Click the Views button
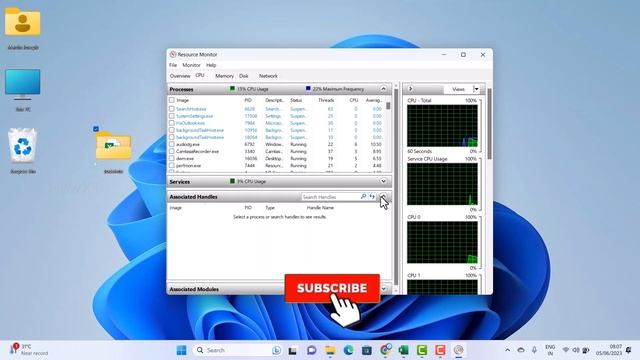Image resolution: width=640 pixels, height=360 pixels. tap(458, 89)
